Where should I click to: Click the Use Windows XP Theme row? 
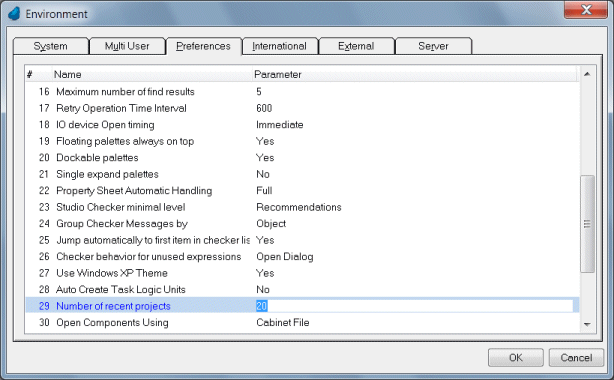click(302, 273)
